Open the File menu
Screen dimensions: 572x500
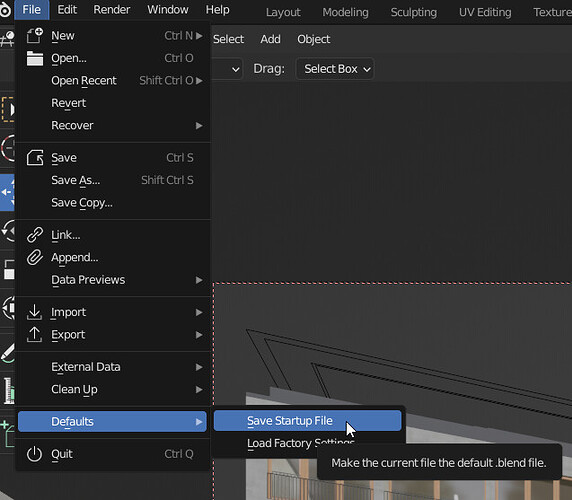click(31, 9)
